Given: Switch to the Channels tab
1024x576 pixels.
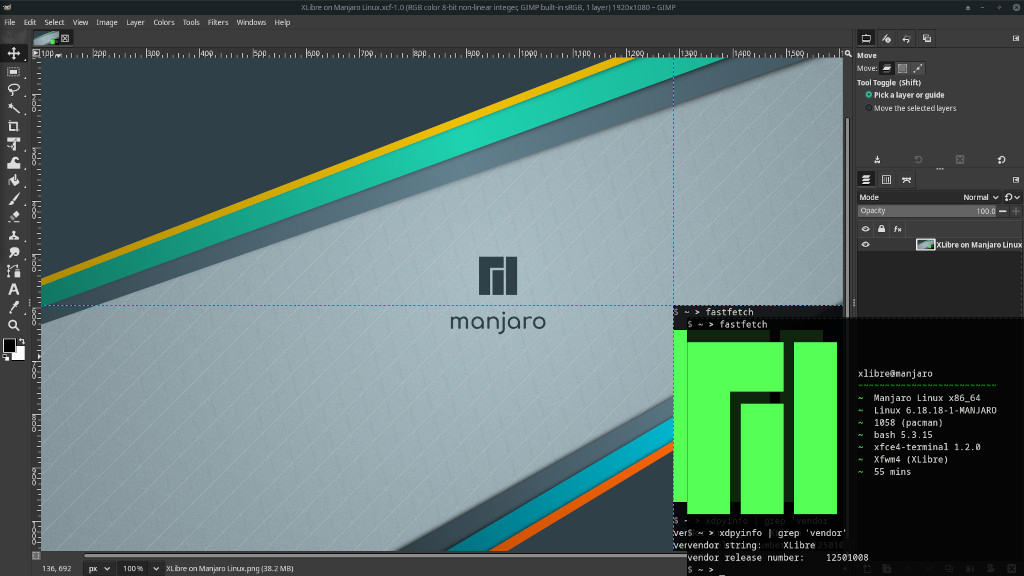Looking at the screenshot, I should point(886,180).
